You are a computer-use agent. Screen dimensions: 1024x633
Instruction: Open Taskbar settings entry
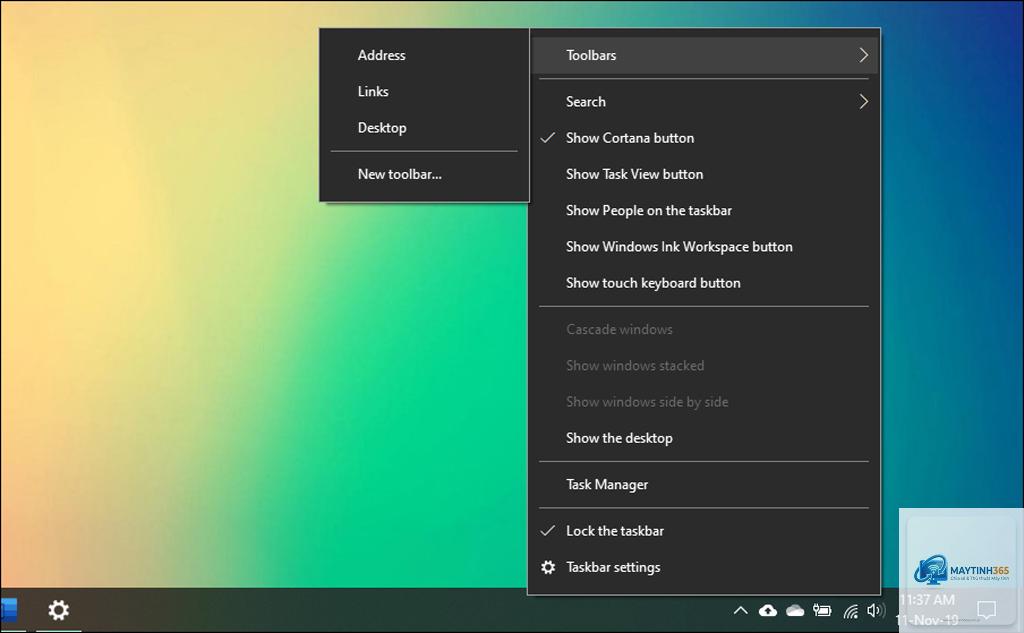[x=704, y=567]
